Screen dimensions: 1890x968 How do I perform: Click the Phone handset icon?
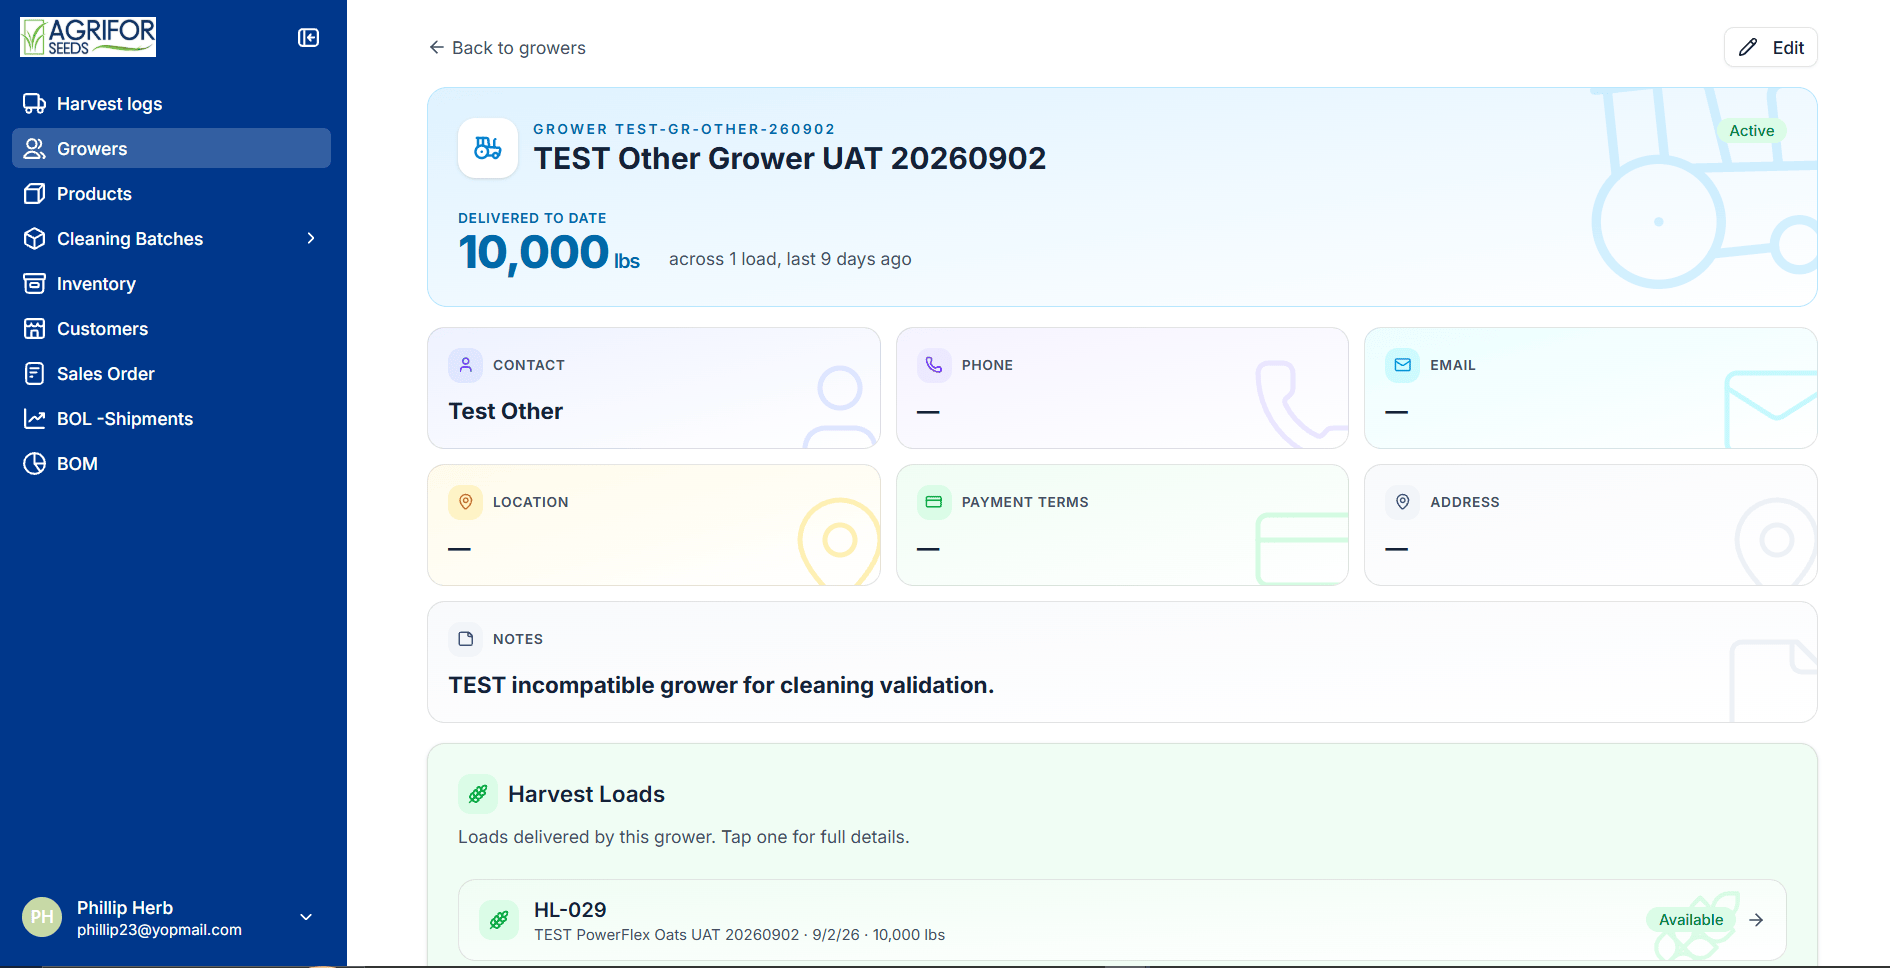click(934, 365)
